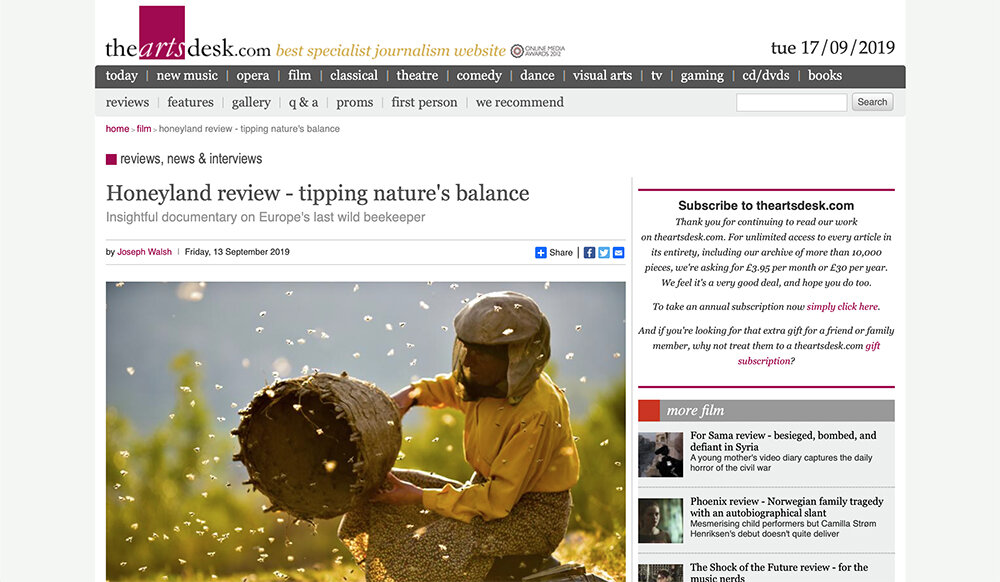Click the Share text link
1000x582 pixels.
click(561, 252)
